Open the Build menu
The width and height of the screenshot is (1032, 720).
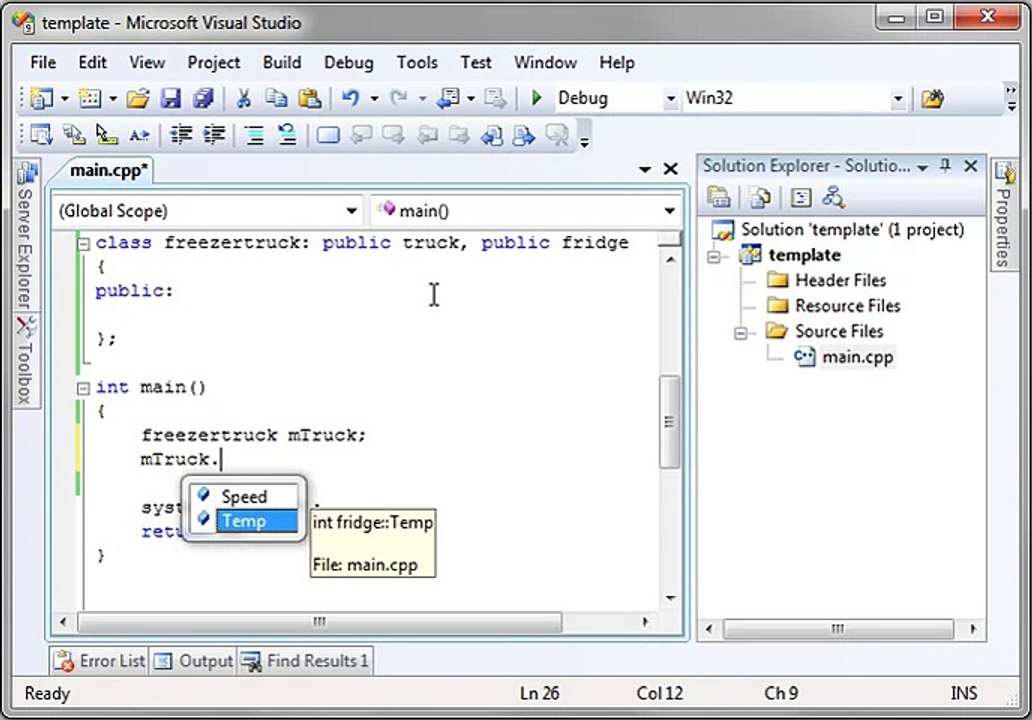282,63
